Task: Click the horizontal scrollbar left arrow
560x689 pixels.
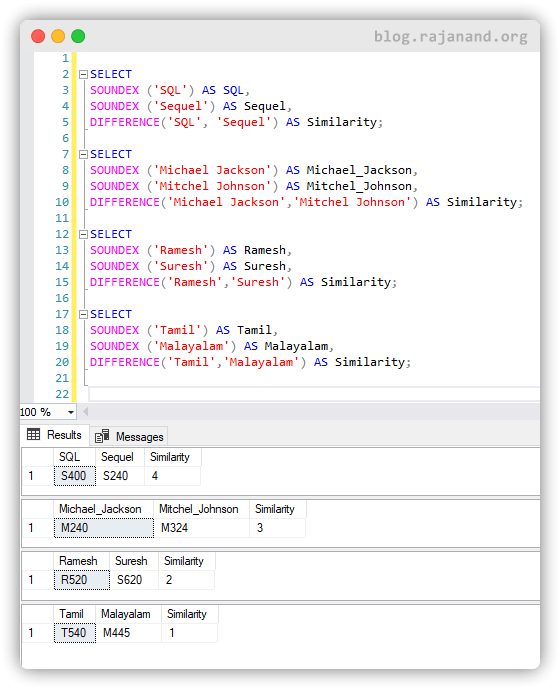Action: pyautogui.click(x=85, y=412)
